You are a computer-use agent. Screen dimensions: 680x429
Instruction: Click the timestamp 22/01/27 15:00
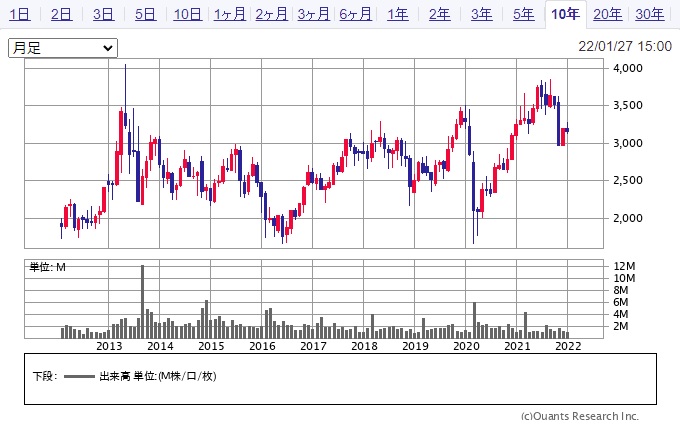click(x=625, y=46)
